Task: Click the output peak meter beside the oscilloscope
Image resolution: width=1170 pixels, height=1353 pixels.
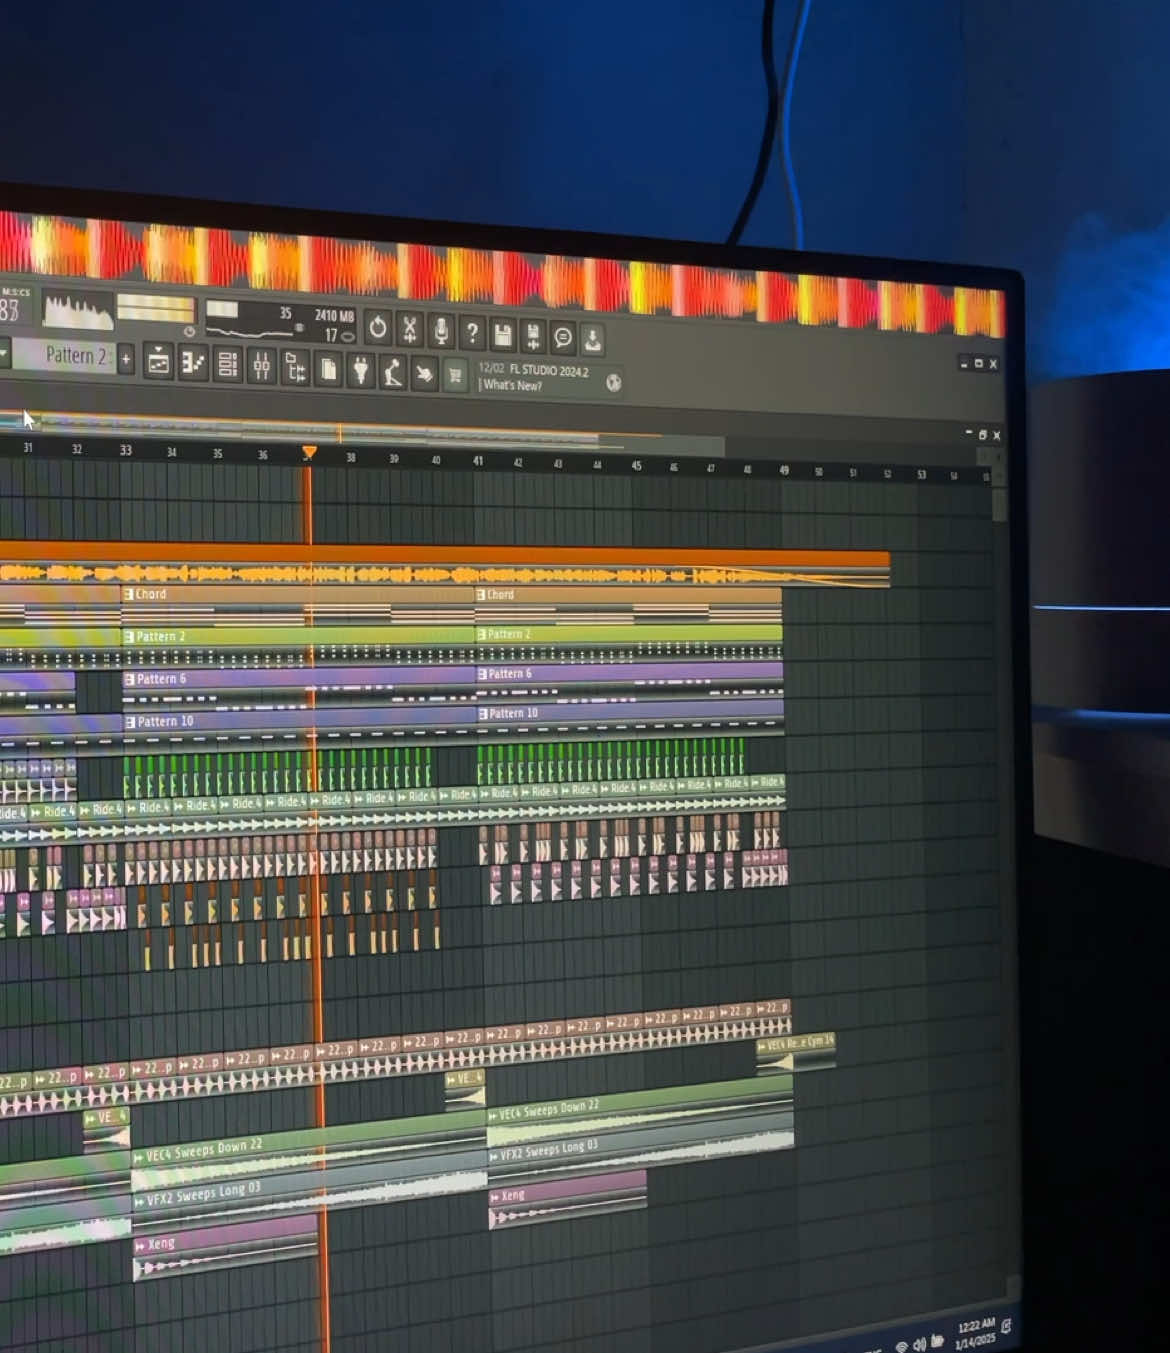Action: click(x=155, y=308)
